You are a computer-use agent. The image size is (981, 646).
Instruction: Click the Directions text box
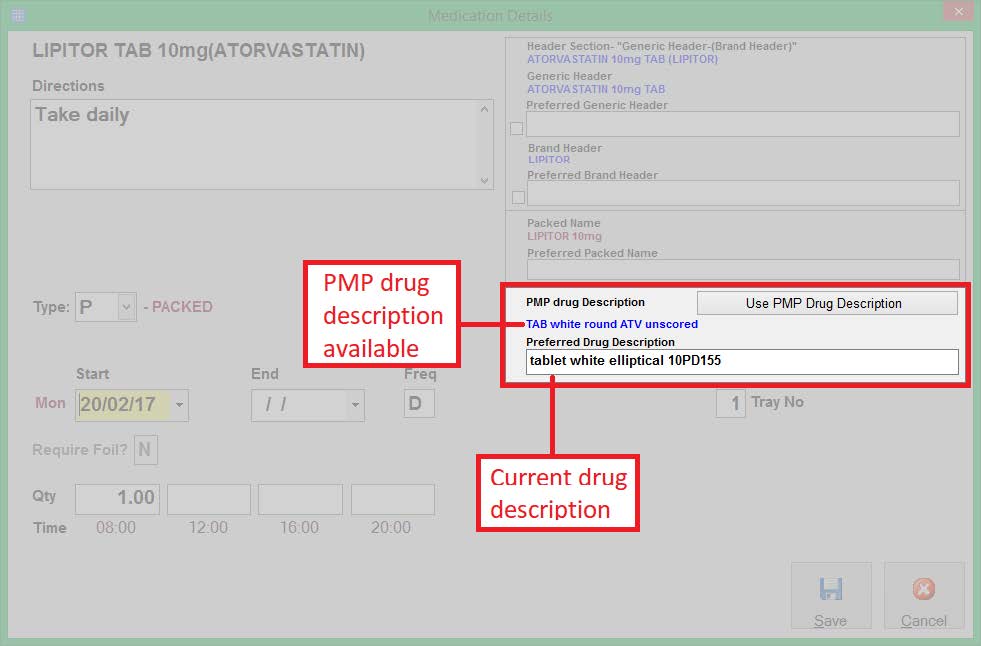[262, 144]
